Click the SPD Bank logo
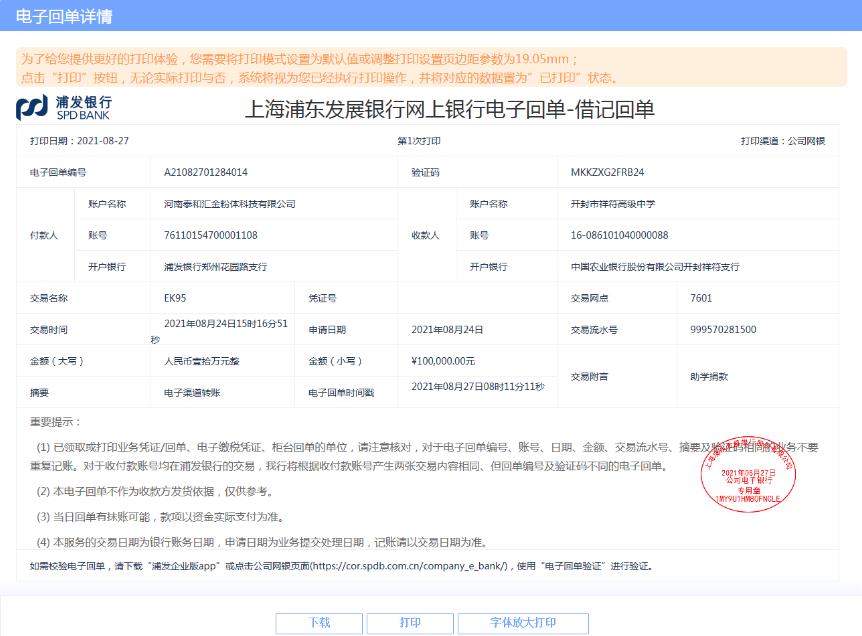The width and height of the screenshot is (862, 636). click(64, 108)
